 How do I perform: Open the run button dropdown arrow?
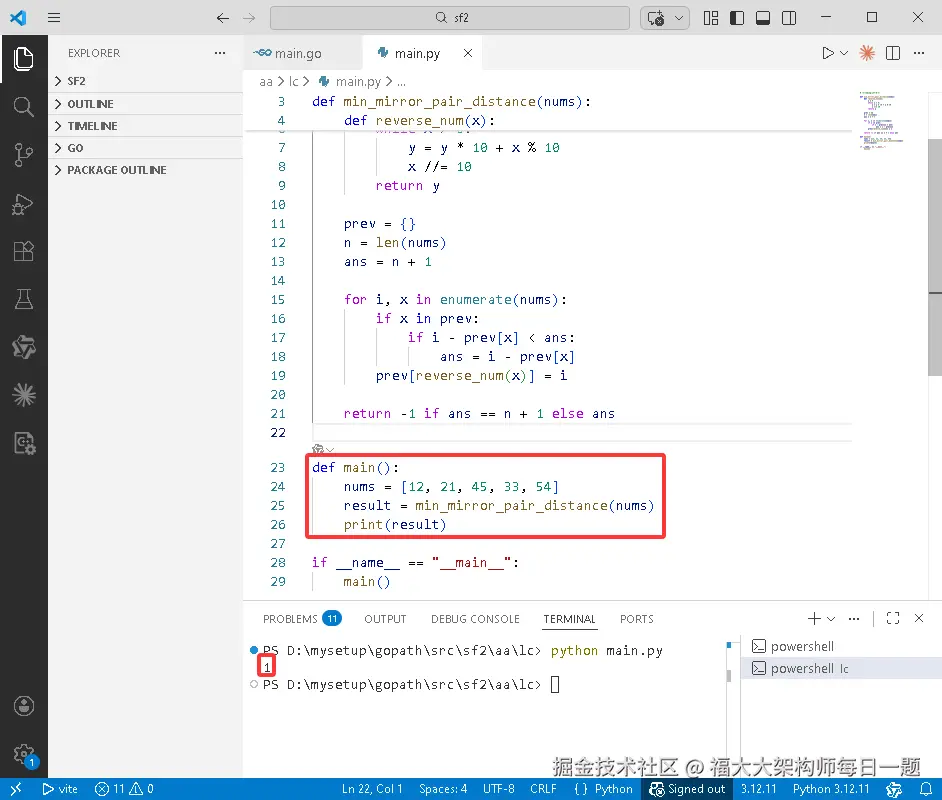tap(844, 53)
